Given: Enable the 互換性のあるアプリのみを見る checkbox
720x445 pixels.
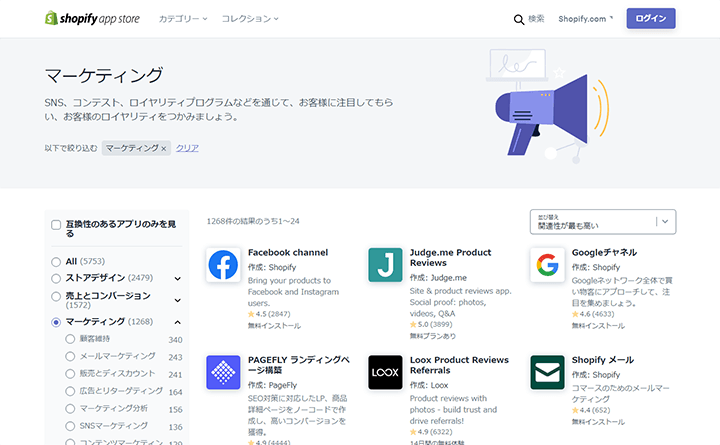Looking at the screenshot, I should pos(56,226).
